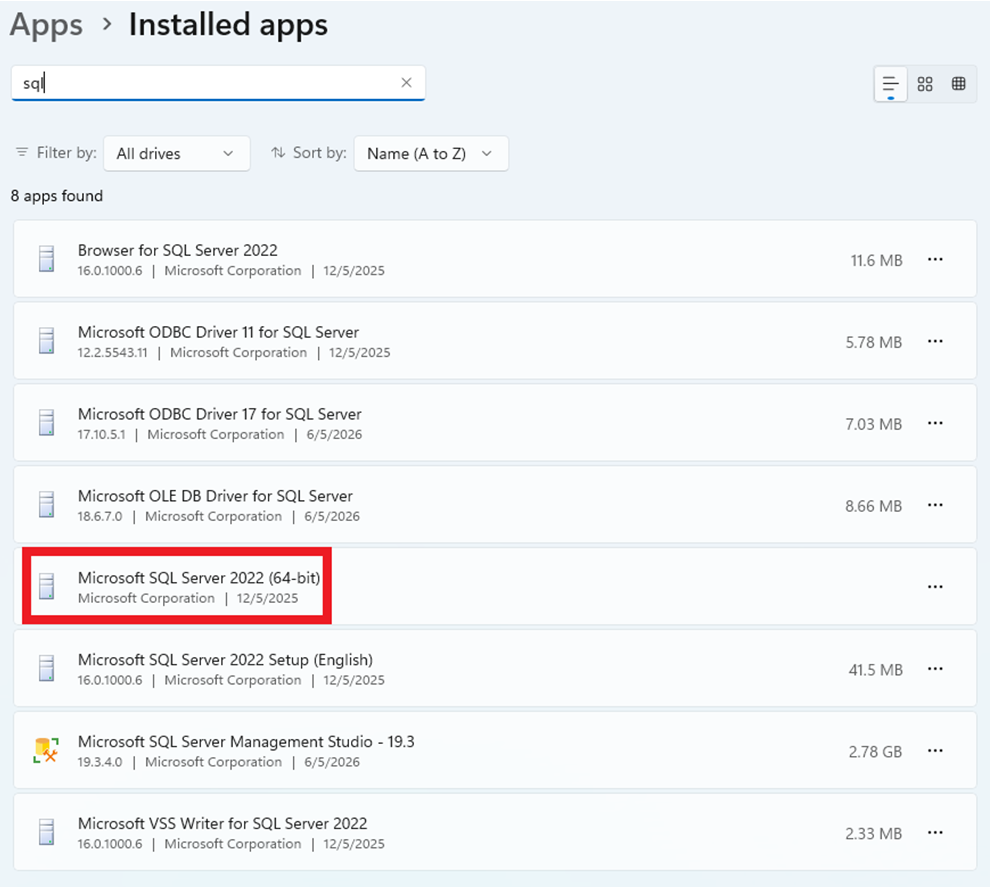Click the SQL Server 2022 (64-bit) app icon
This screenshot has width=990, height=889.
[47, 587]
